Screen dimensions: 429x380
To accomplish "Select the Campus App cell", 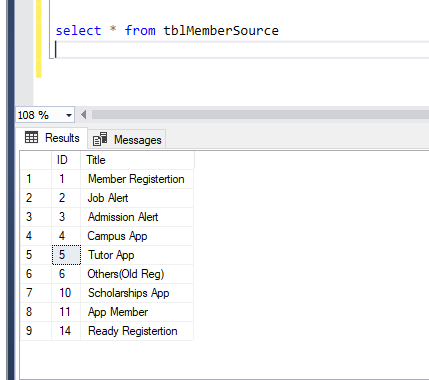I will tap(137, 236).
